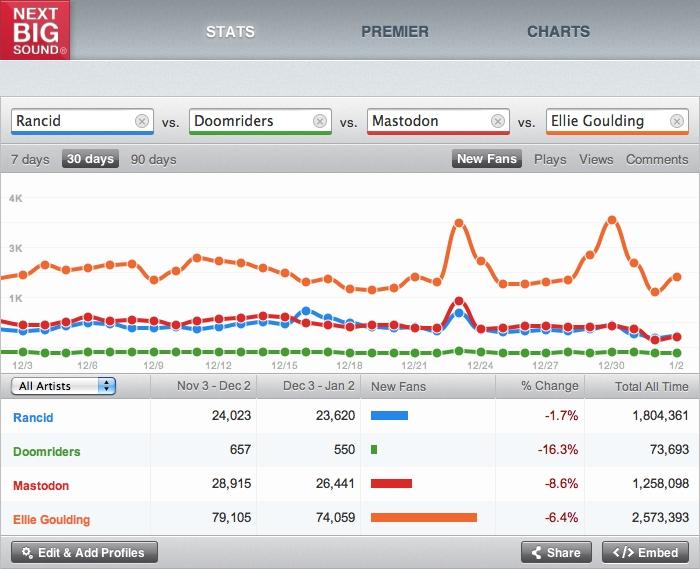Open the Ellie Goulding artist link
700x569 pixels.
click(51, 519)
